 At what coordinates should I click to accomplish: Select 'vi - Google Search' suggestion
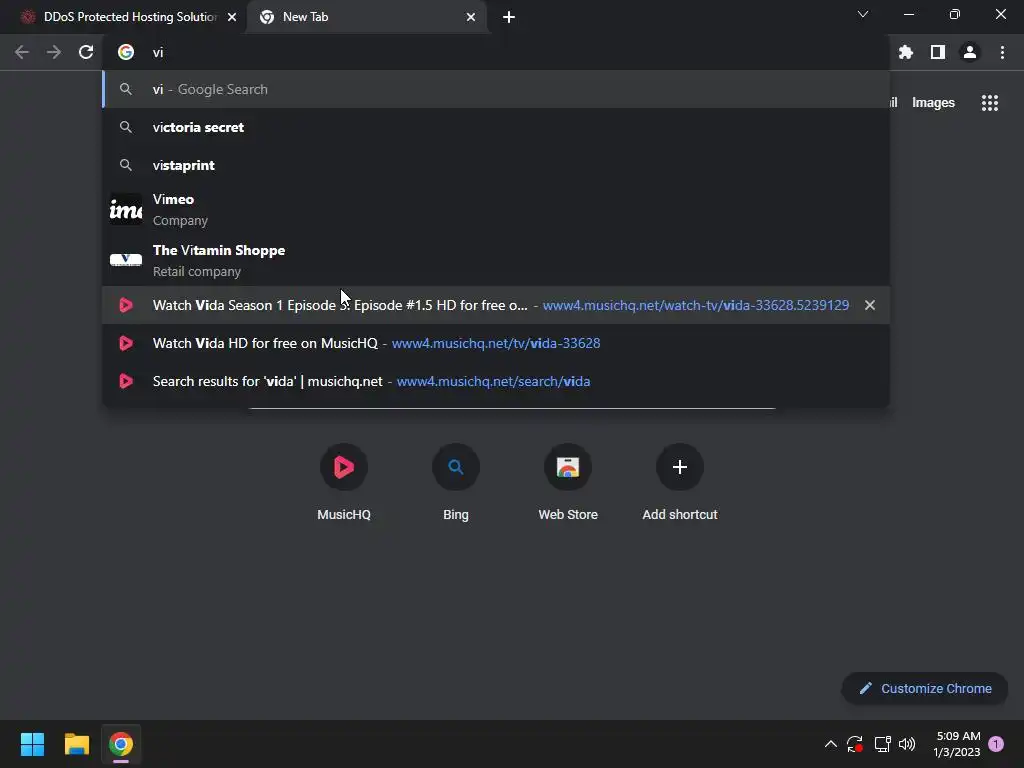coord(496,89)
